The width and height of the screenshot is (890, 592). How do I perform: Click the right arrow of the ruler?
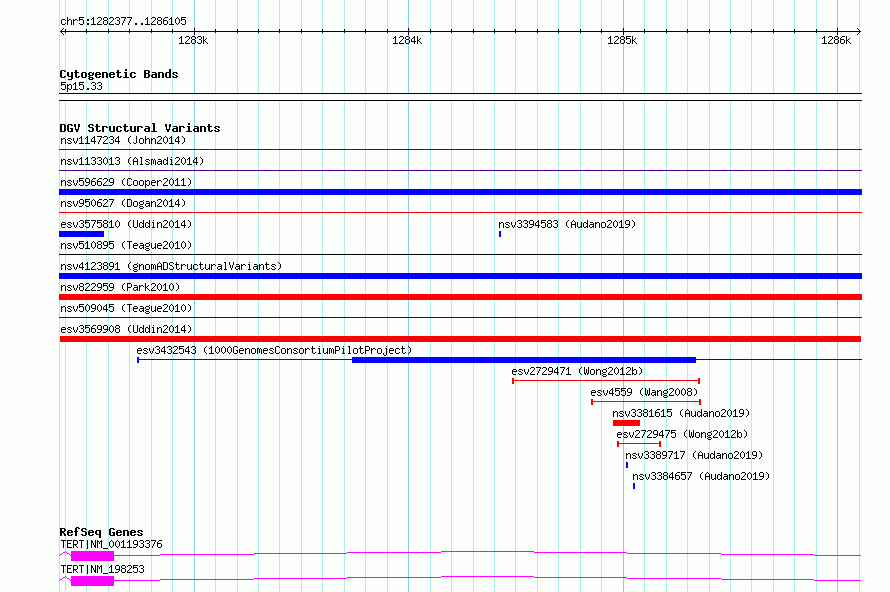coord(858,31)
